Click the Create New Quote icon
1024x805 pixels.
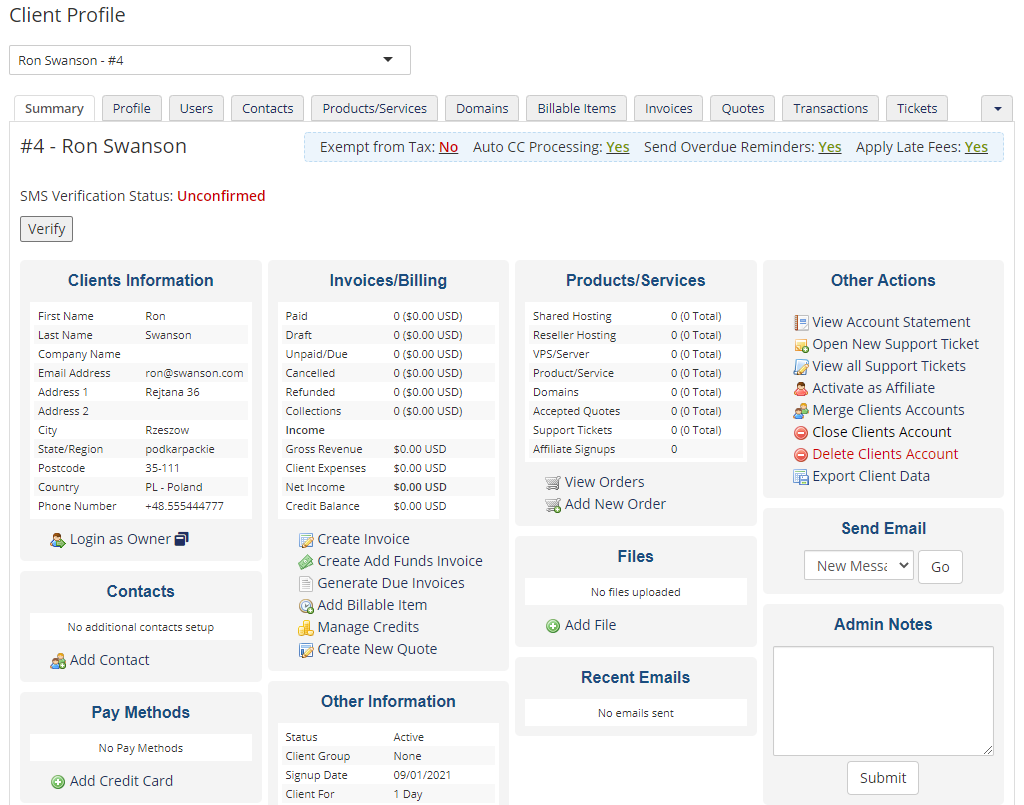click(x=306, y=650)
